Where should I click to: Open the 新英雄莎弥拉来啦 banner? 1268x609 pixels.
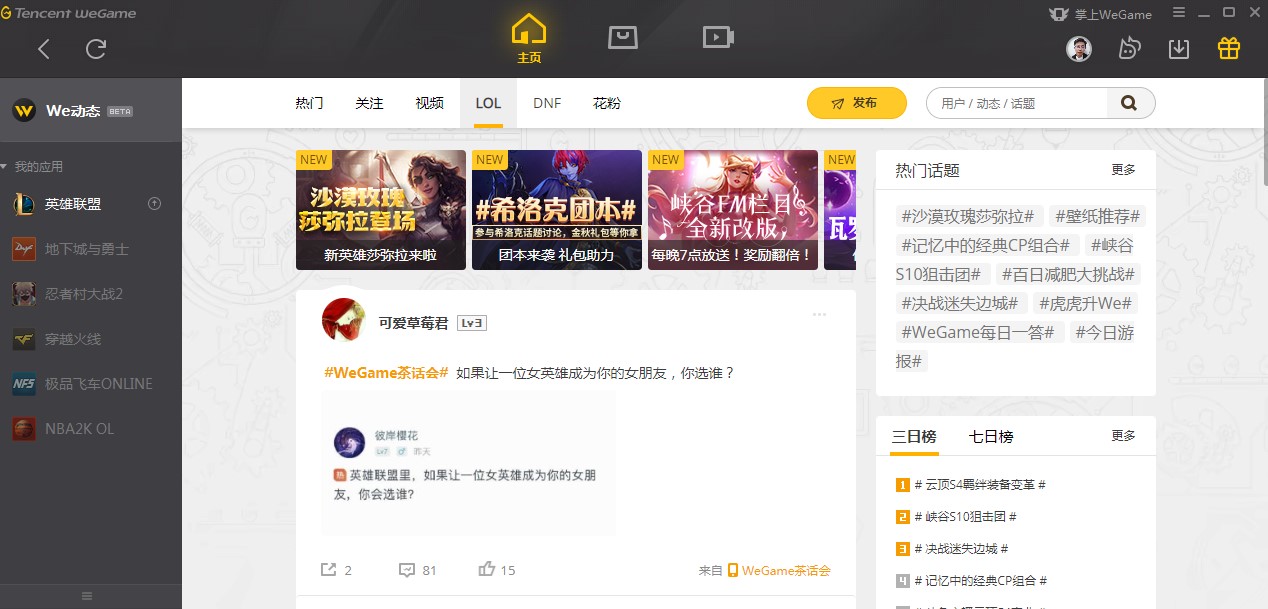[381, 210]
